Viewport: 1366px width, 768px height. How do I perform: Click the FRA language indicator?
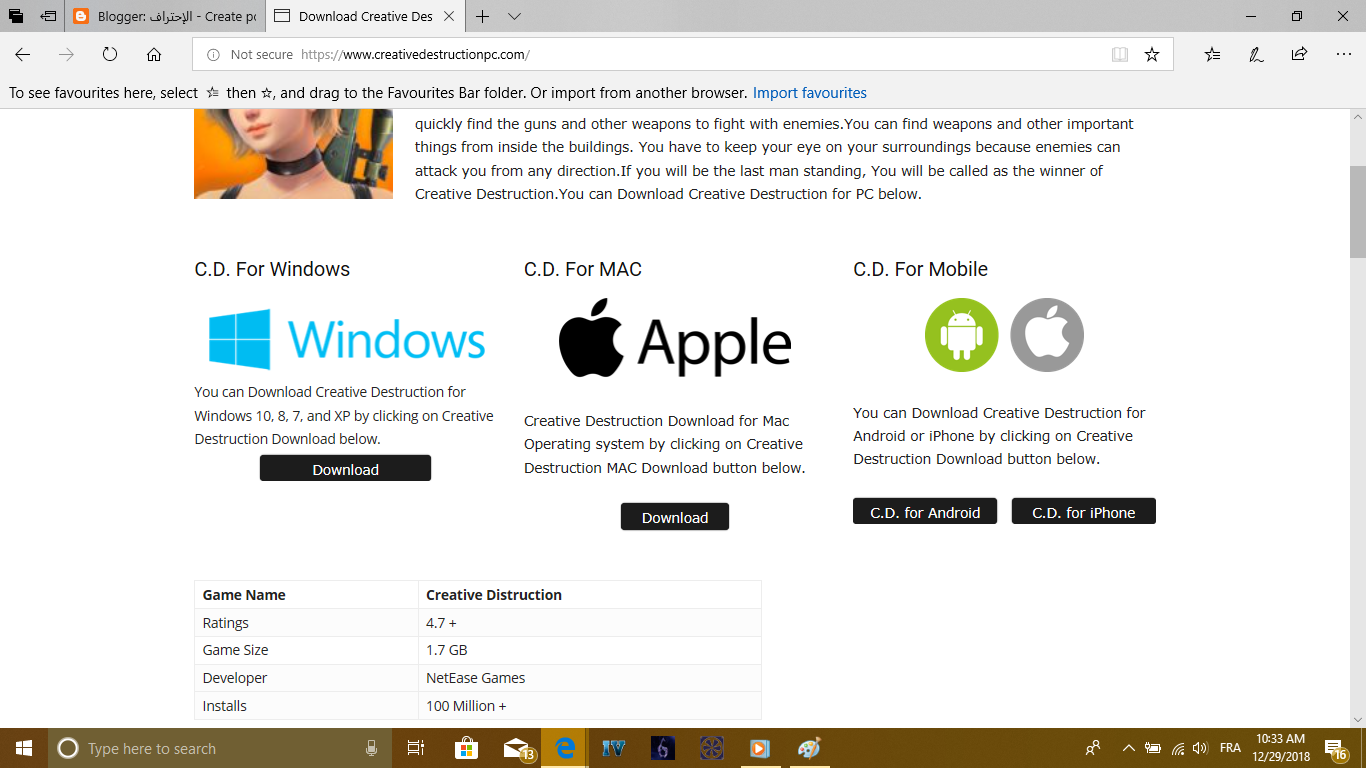(1230, 748)
